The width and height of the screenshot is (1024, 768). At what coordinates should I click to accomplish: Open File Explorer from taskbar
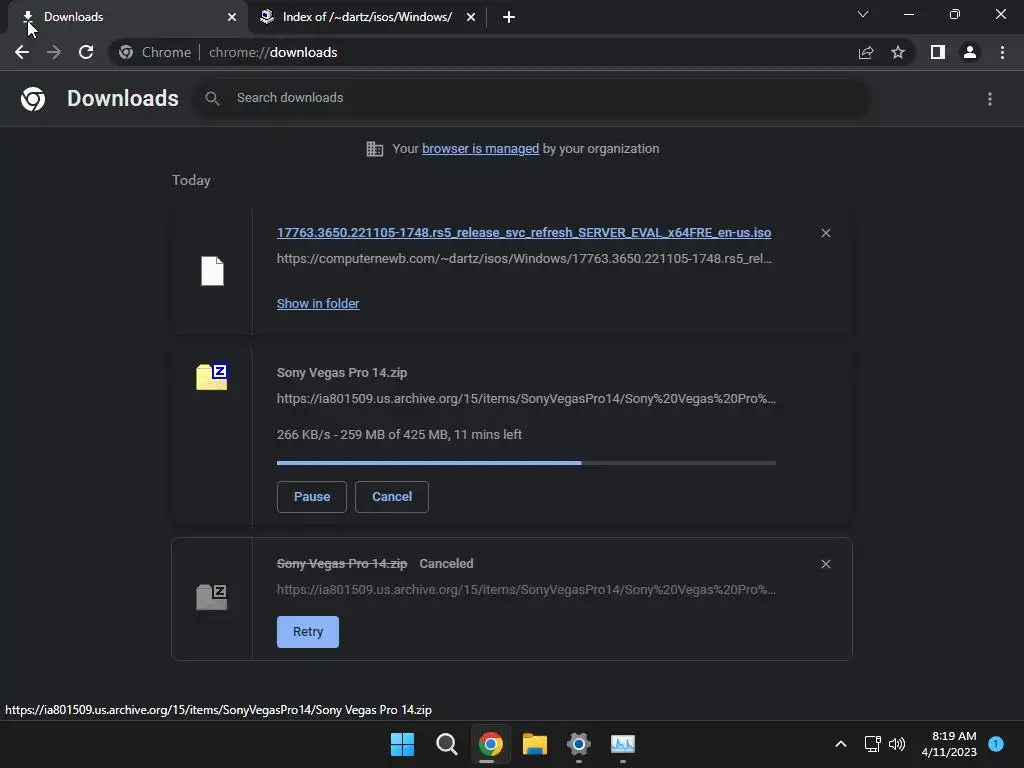pyautogui.click(x=535, y=744)
